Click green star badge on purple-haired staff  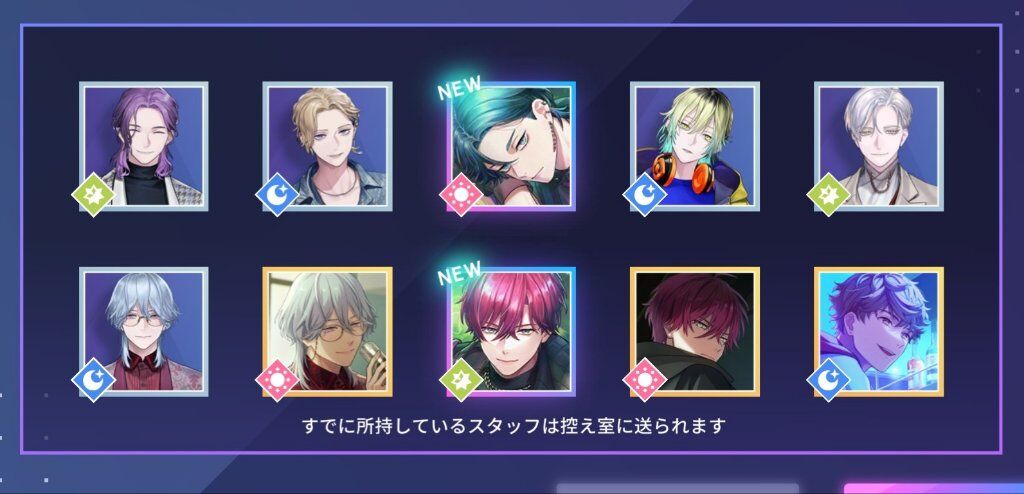93,195
